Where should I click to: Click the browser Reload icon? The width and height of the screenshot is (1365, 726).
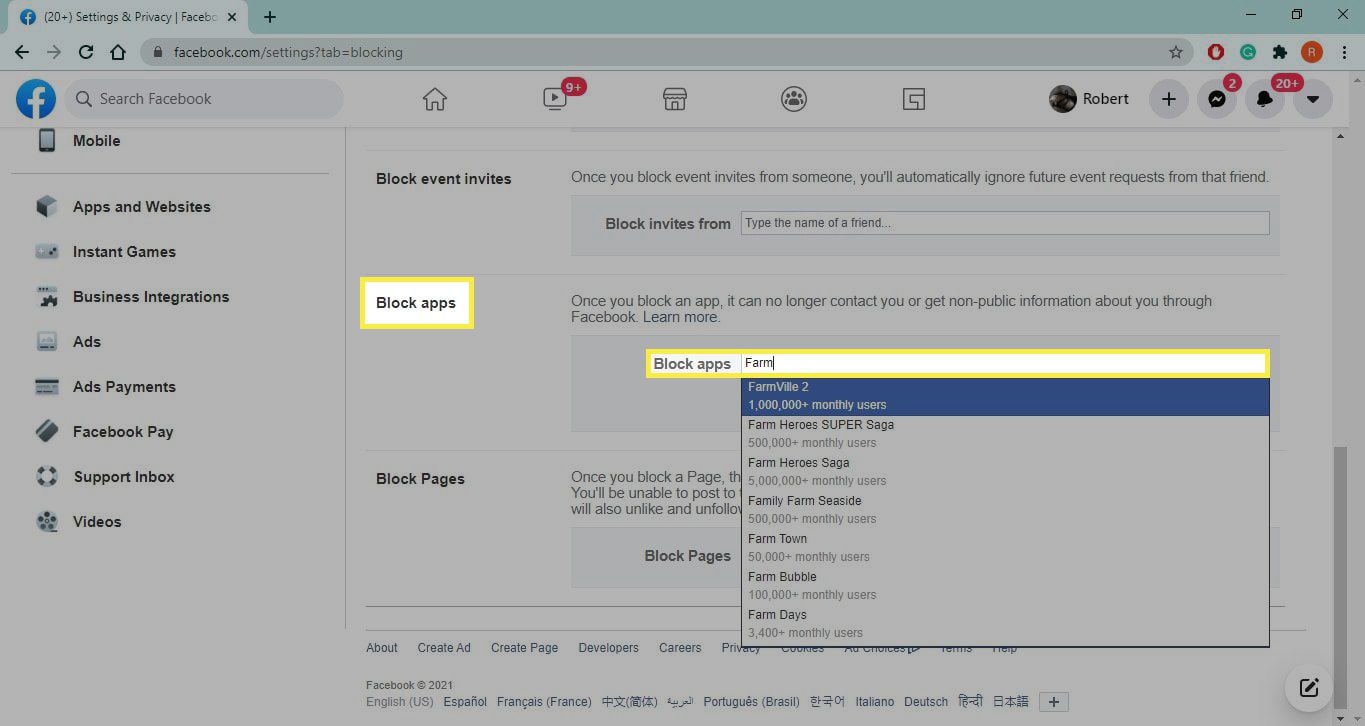coord(86,52)
